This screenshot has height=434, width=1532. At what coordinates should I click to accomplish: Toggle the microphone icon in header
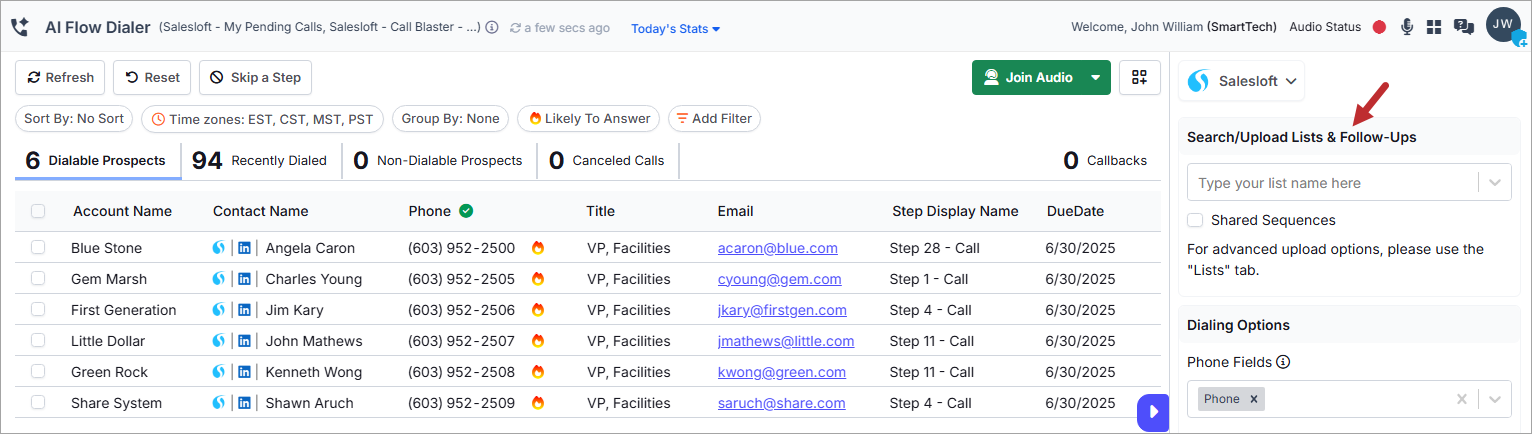[1407, 27]
